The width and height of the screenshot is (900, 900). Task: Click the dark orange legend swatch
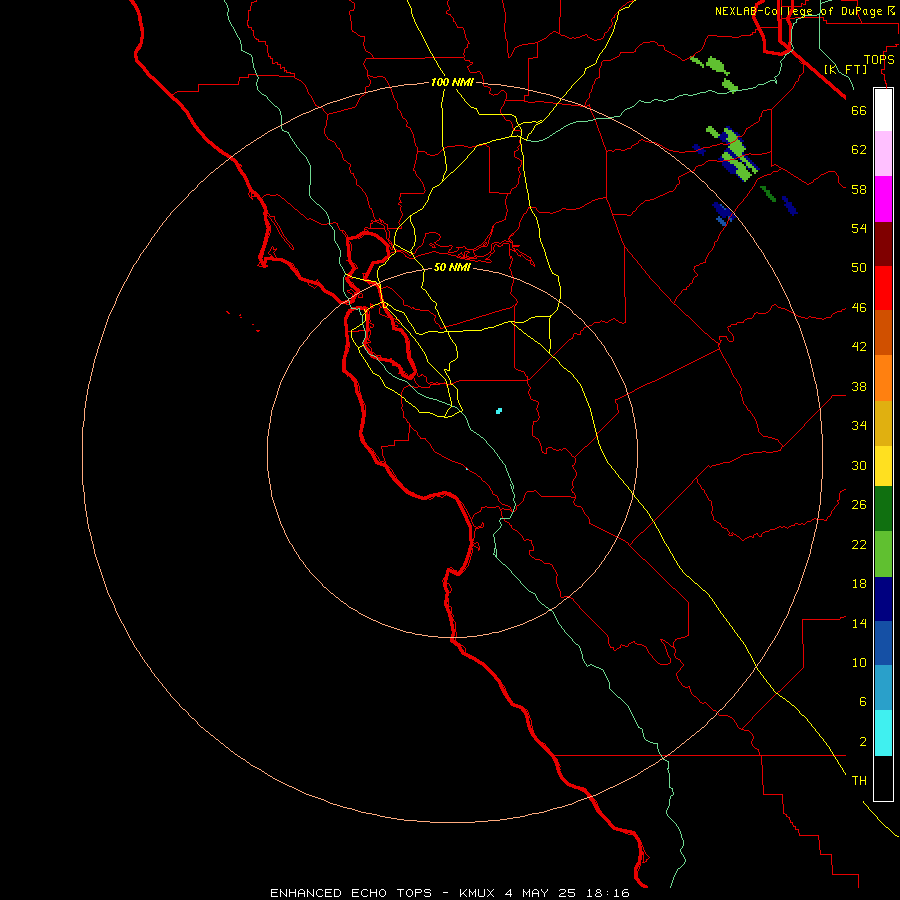[883, 332]
